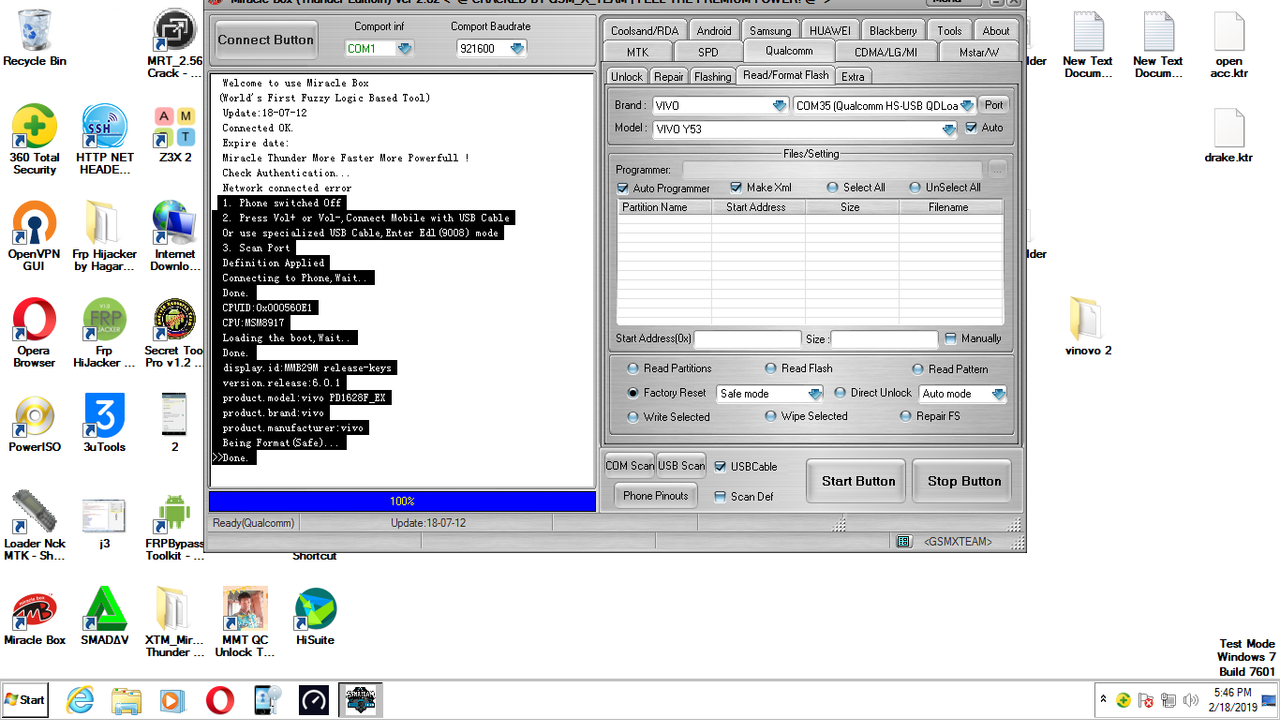Open the speedometer app in taskbar

click(x=314, y=700)
